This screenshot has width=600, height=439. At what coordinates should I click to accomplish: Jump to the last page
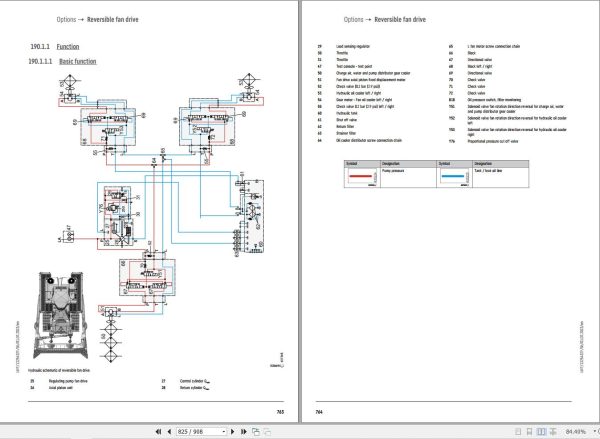pos(244,432)
